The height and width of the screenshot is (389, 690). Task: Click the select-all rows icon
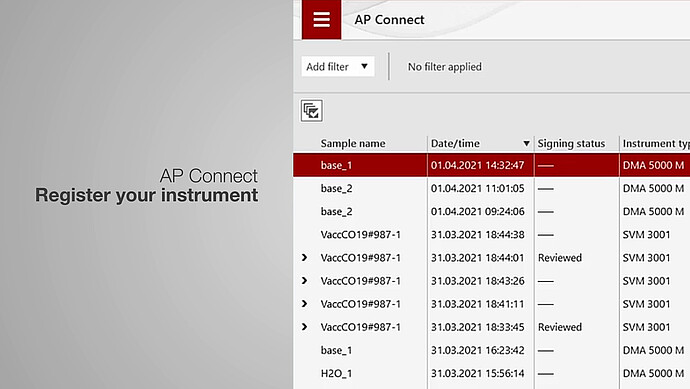tap(312, 110)
